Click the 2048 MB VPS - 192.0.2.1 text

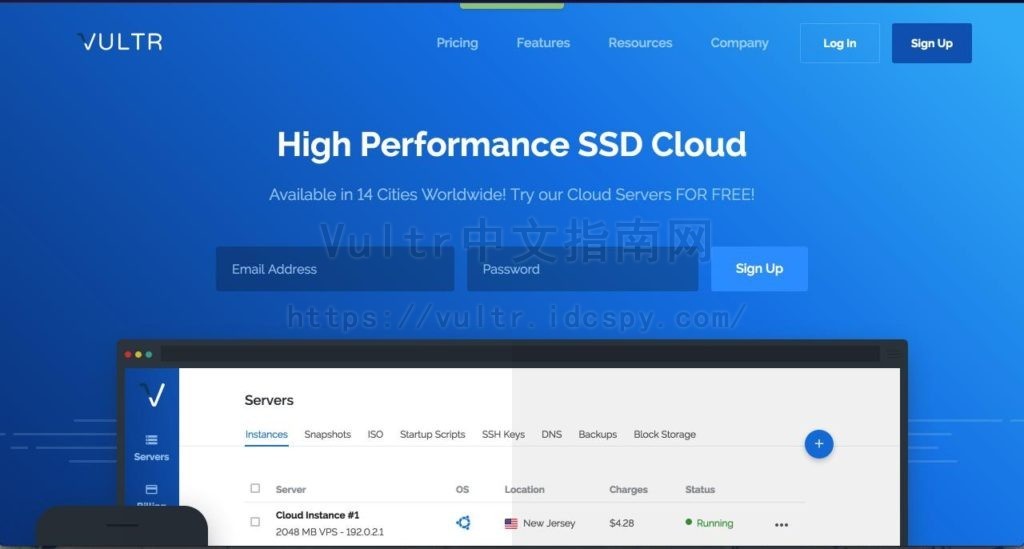[330, 532]
